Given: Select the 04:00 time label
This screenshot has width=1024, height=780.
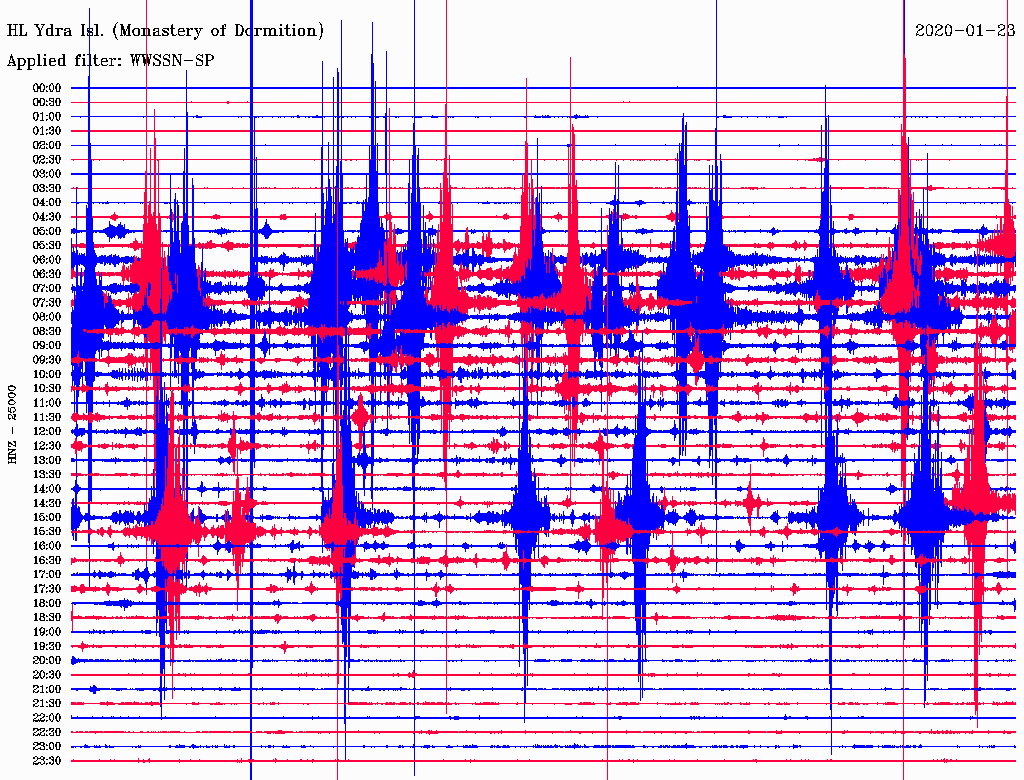Looking at the screenshot, I should click(x=47, y=203).
